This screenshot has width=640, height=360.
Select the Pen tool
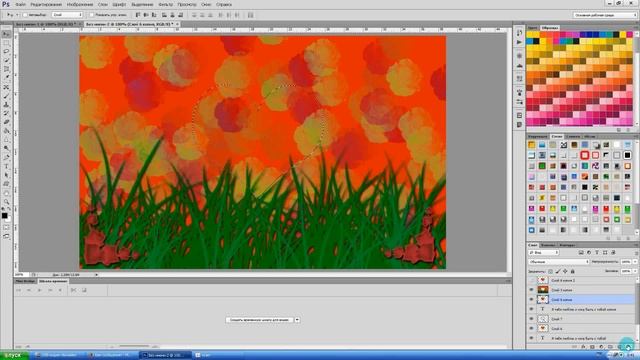[x=6, y=158]
